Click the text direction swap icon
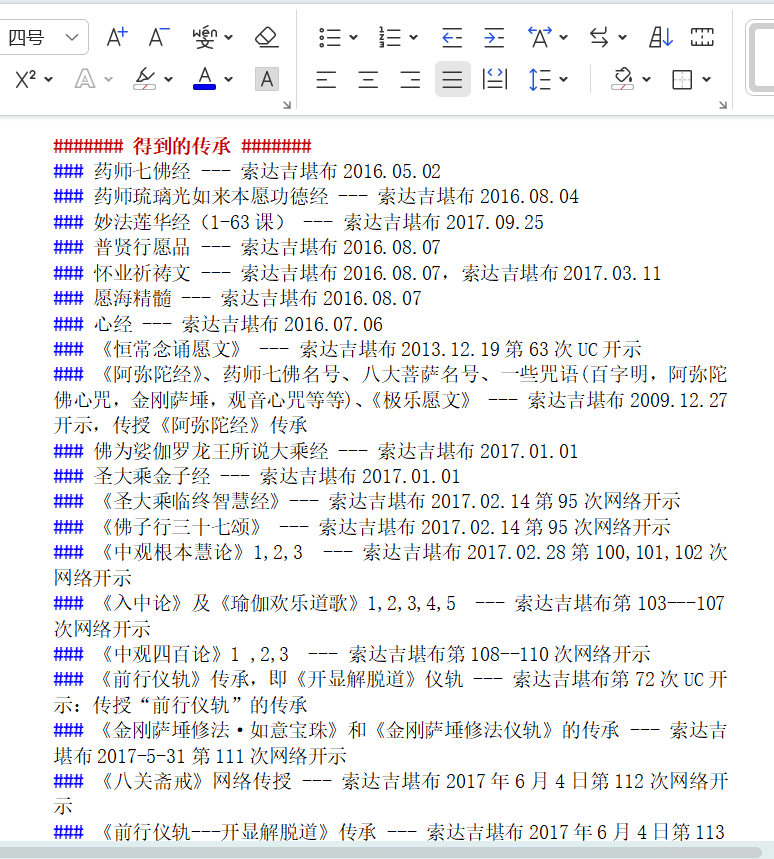 pyautogui.click(x=599, y=37)
